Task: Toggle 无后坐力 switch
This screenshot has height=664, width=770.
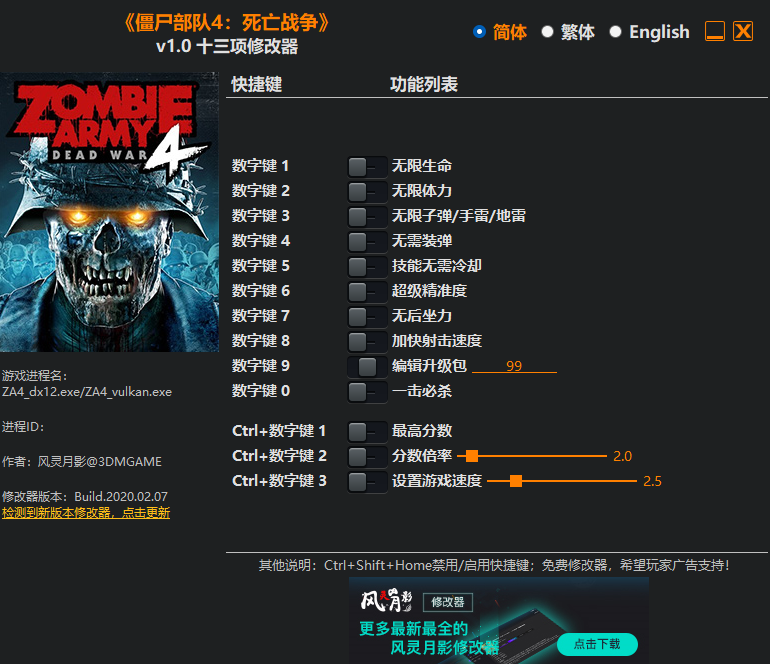Action: pyautogui.click(x=367, y=317)
